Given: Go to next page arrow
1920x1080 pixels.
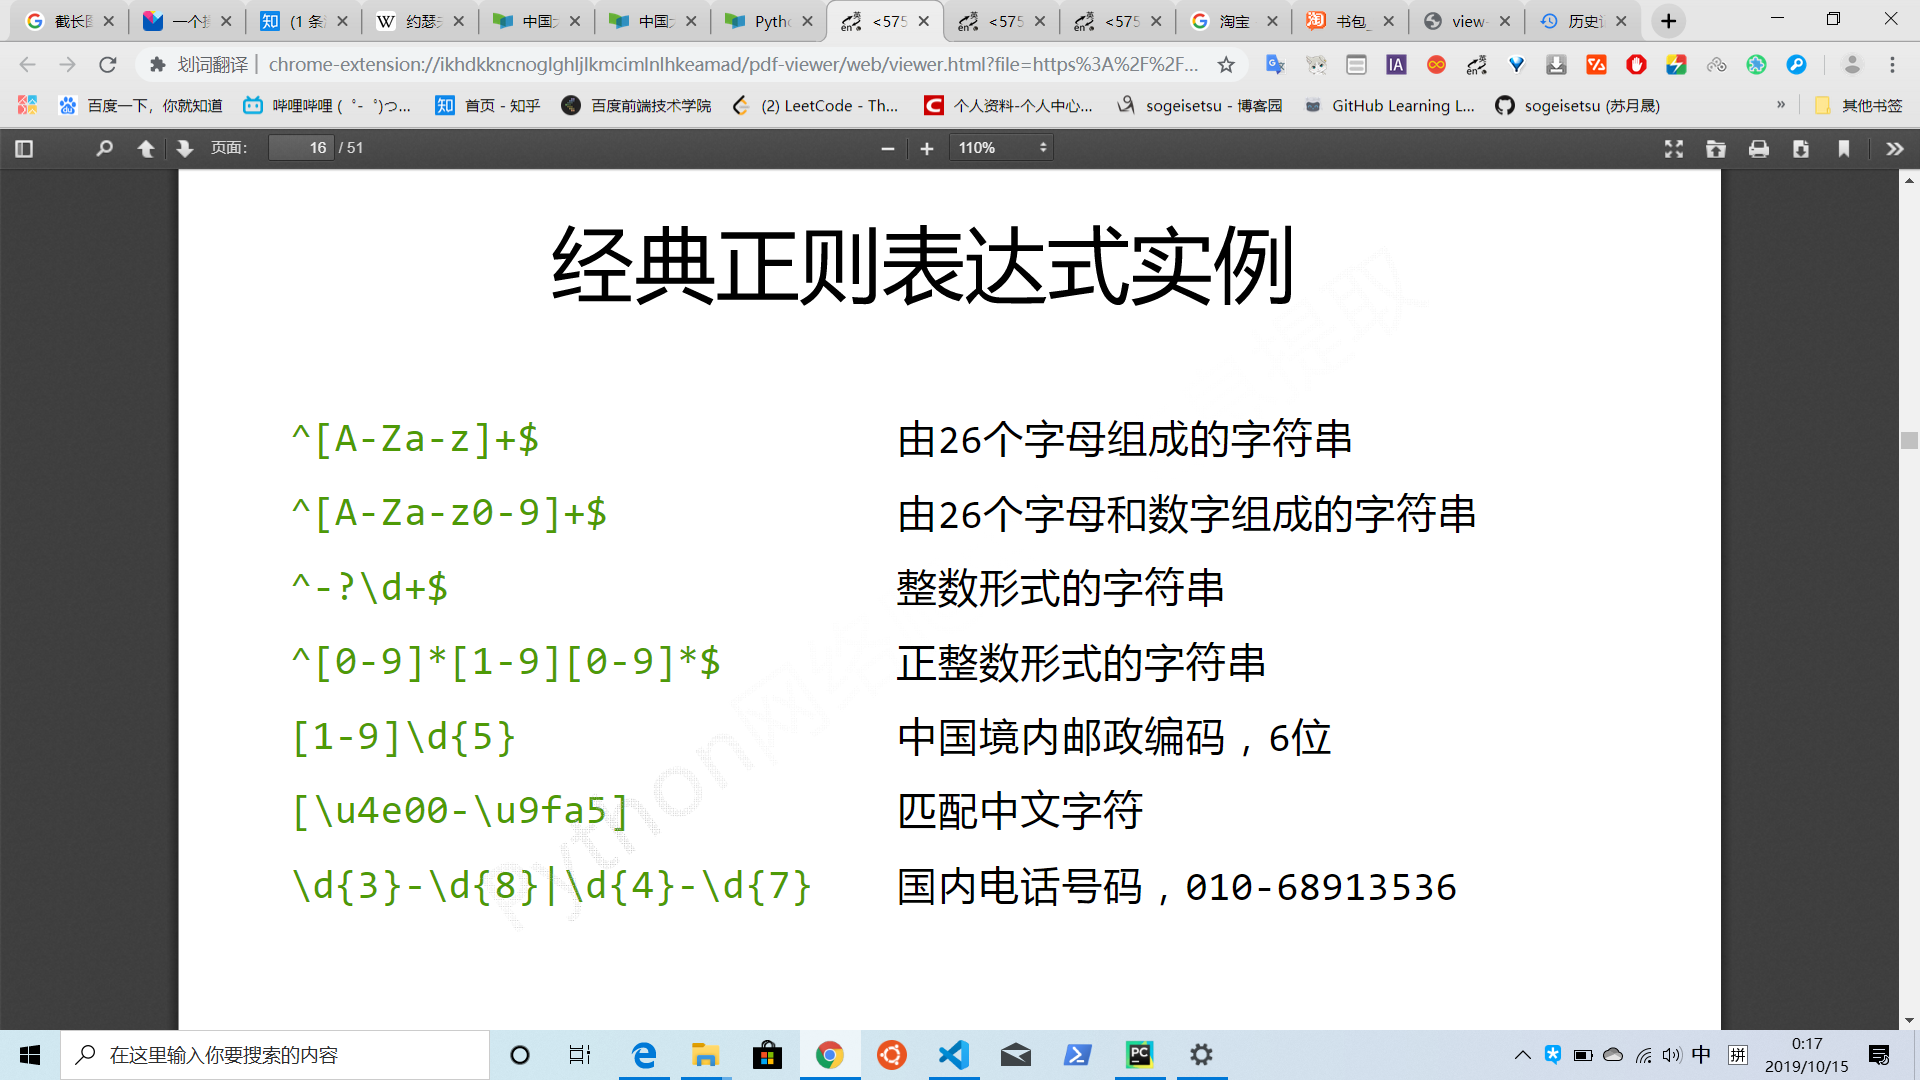Looking at the screenshot, I should pyautogui.click(x=184, y=148).
